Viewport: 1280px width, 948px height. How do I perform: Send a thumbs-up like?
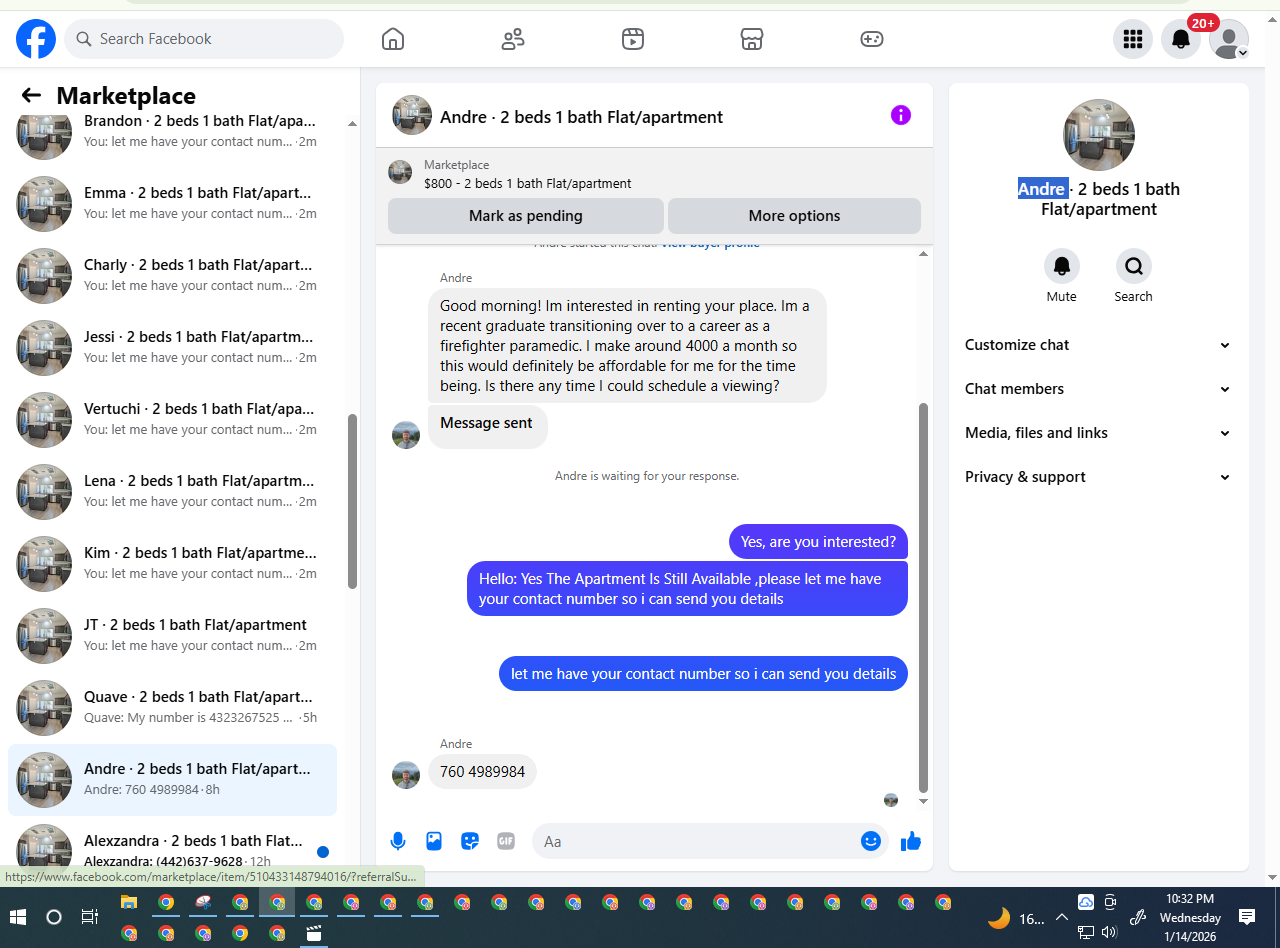pyautogui.click(x=911, y=841)
